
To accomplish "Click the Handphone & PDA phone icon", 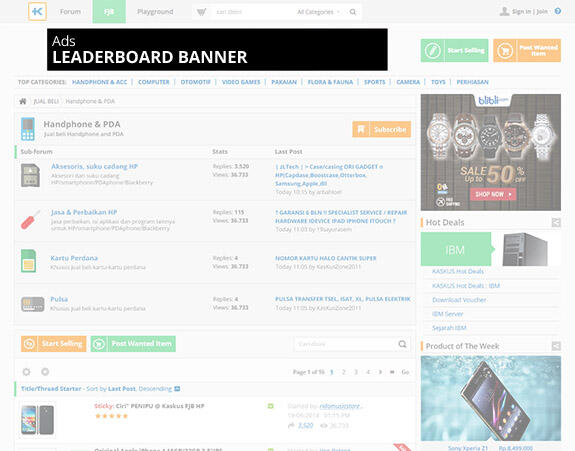I will pyautogui.click(x=28, y=129).
